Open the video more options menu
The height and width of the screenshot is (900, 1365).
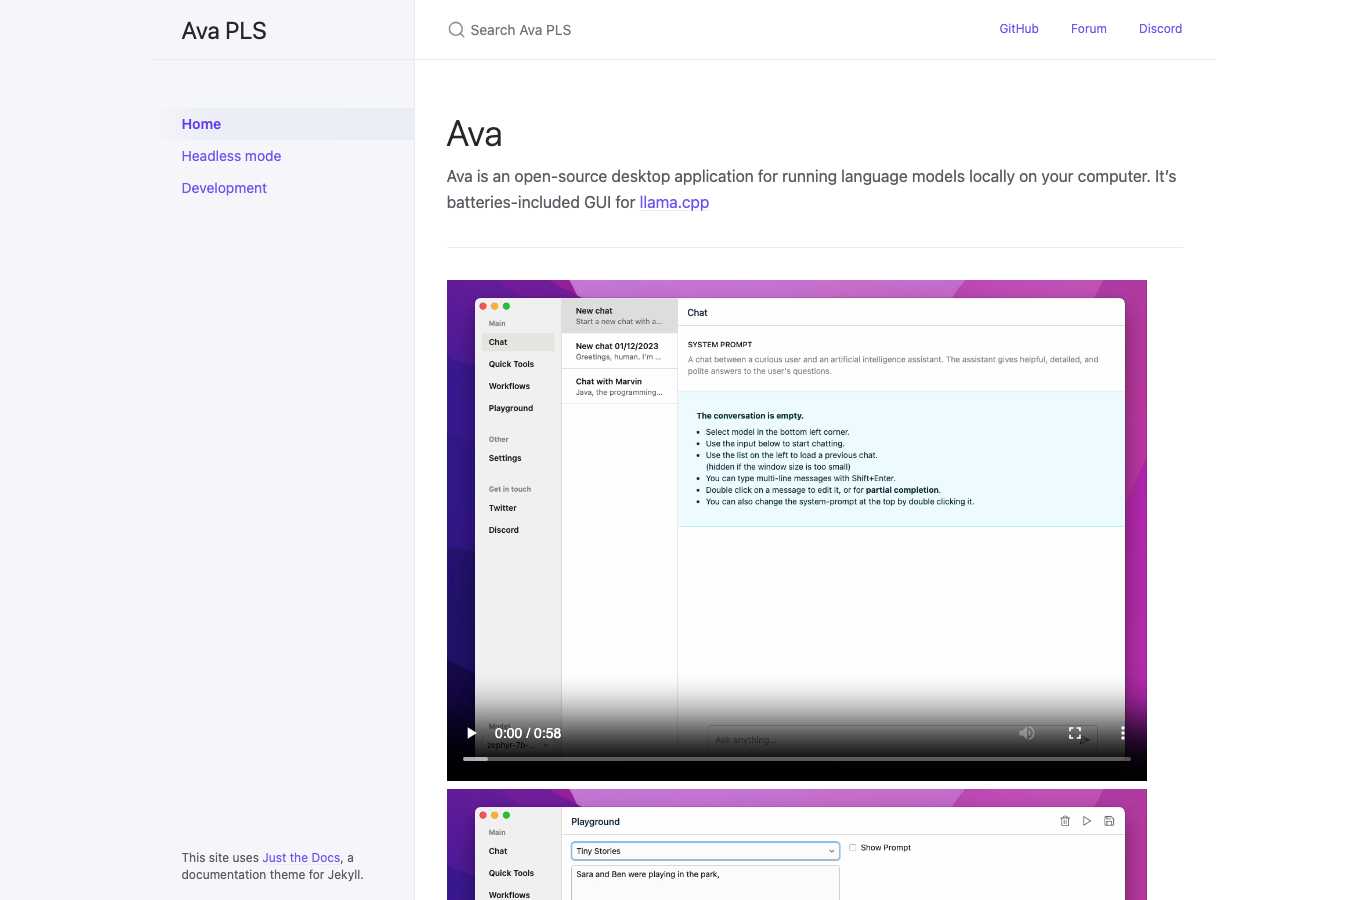point(1123,733)
